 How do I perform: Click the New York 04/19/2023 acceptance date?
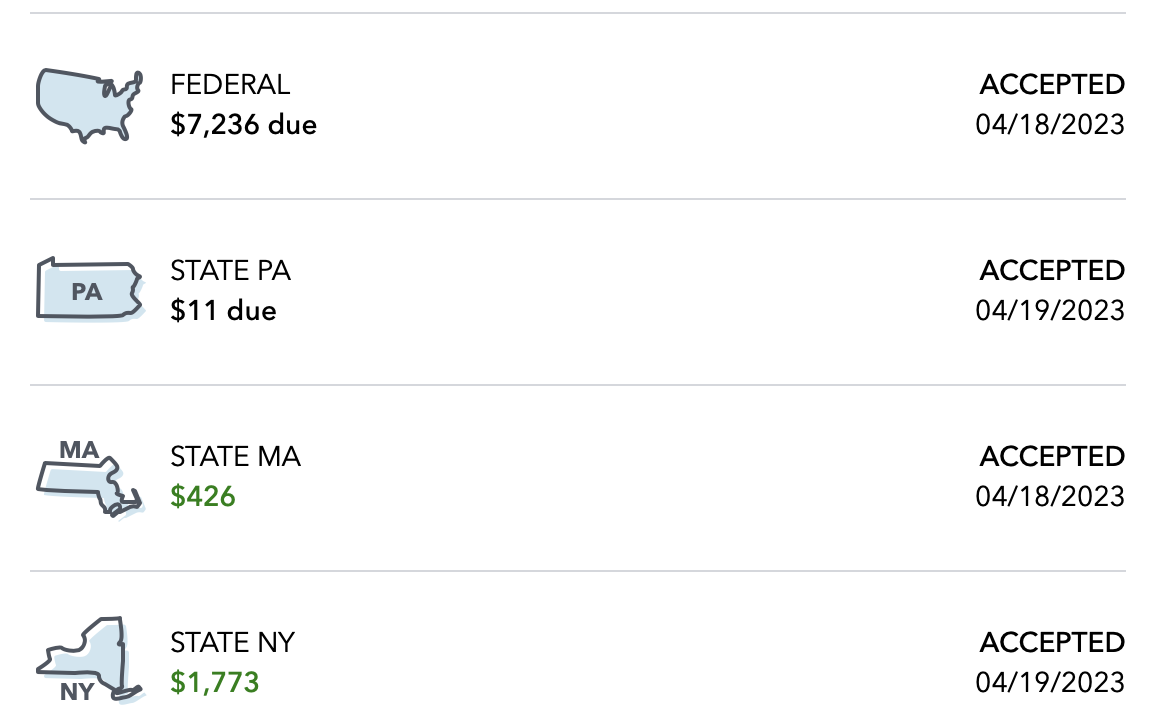[x=1050, y=683]
